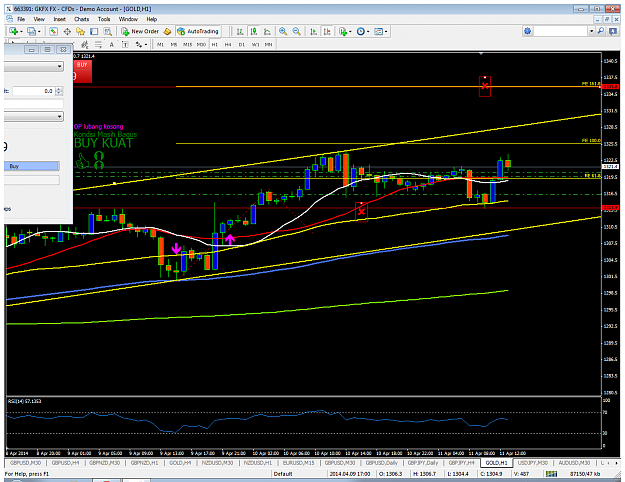Open the File menu
Screen dimensions: 625x482
[x=21, y=19]
